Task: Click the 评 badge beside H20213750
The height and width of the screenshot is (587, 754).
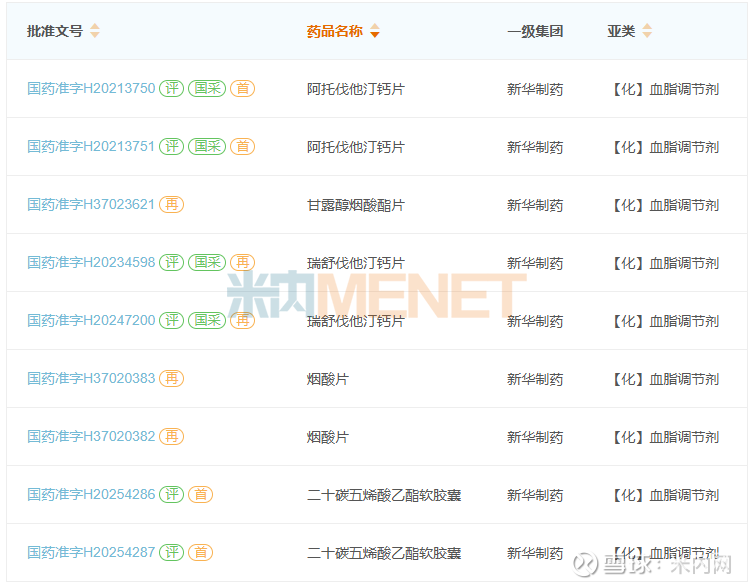Action: click(x=172, y=89)
